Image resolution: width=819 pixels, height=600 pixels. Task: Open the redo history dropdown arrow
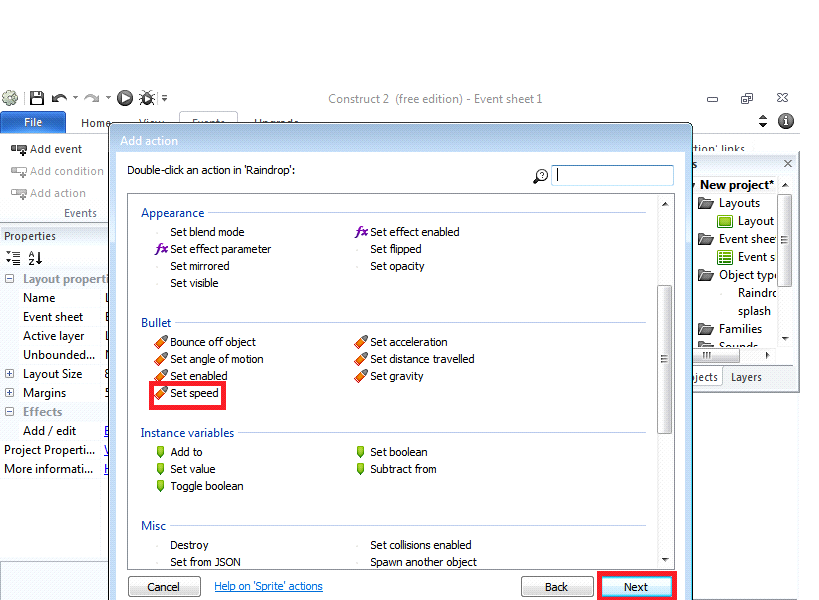[108, 98]
